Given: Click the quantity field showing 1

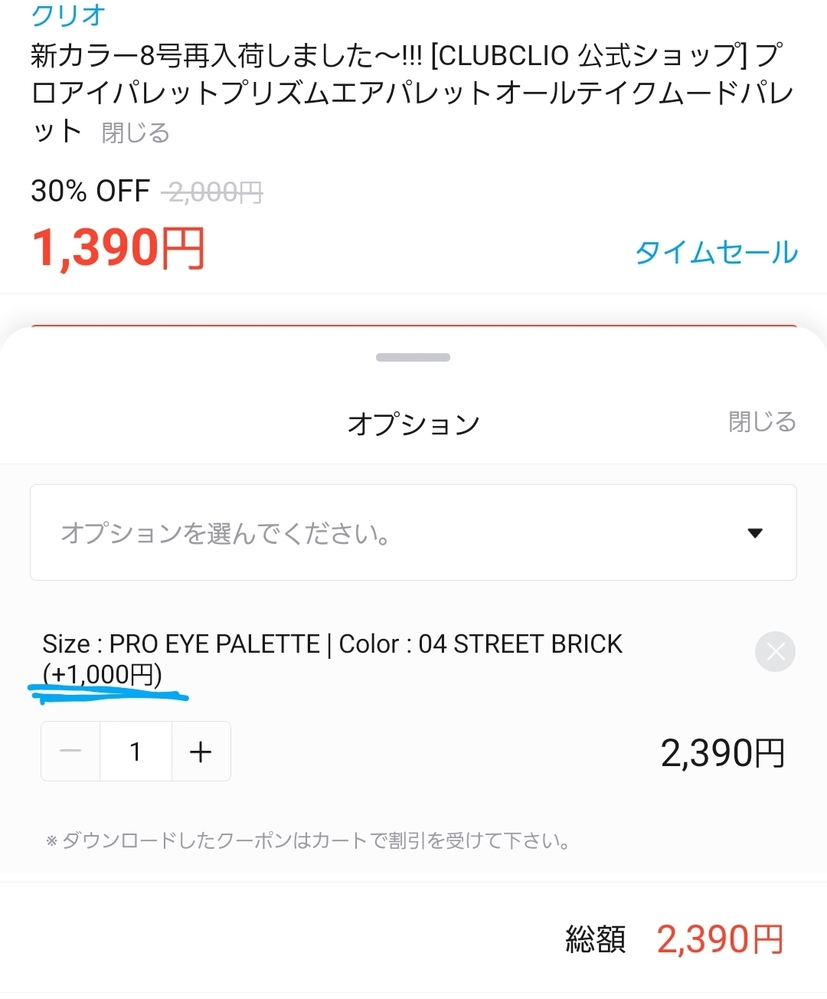Looking at the screenshot, I should (136, 751).
